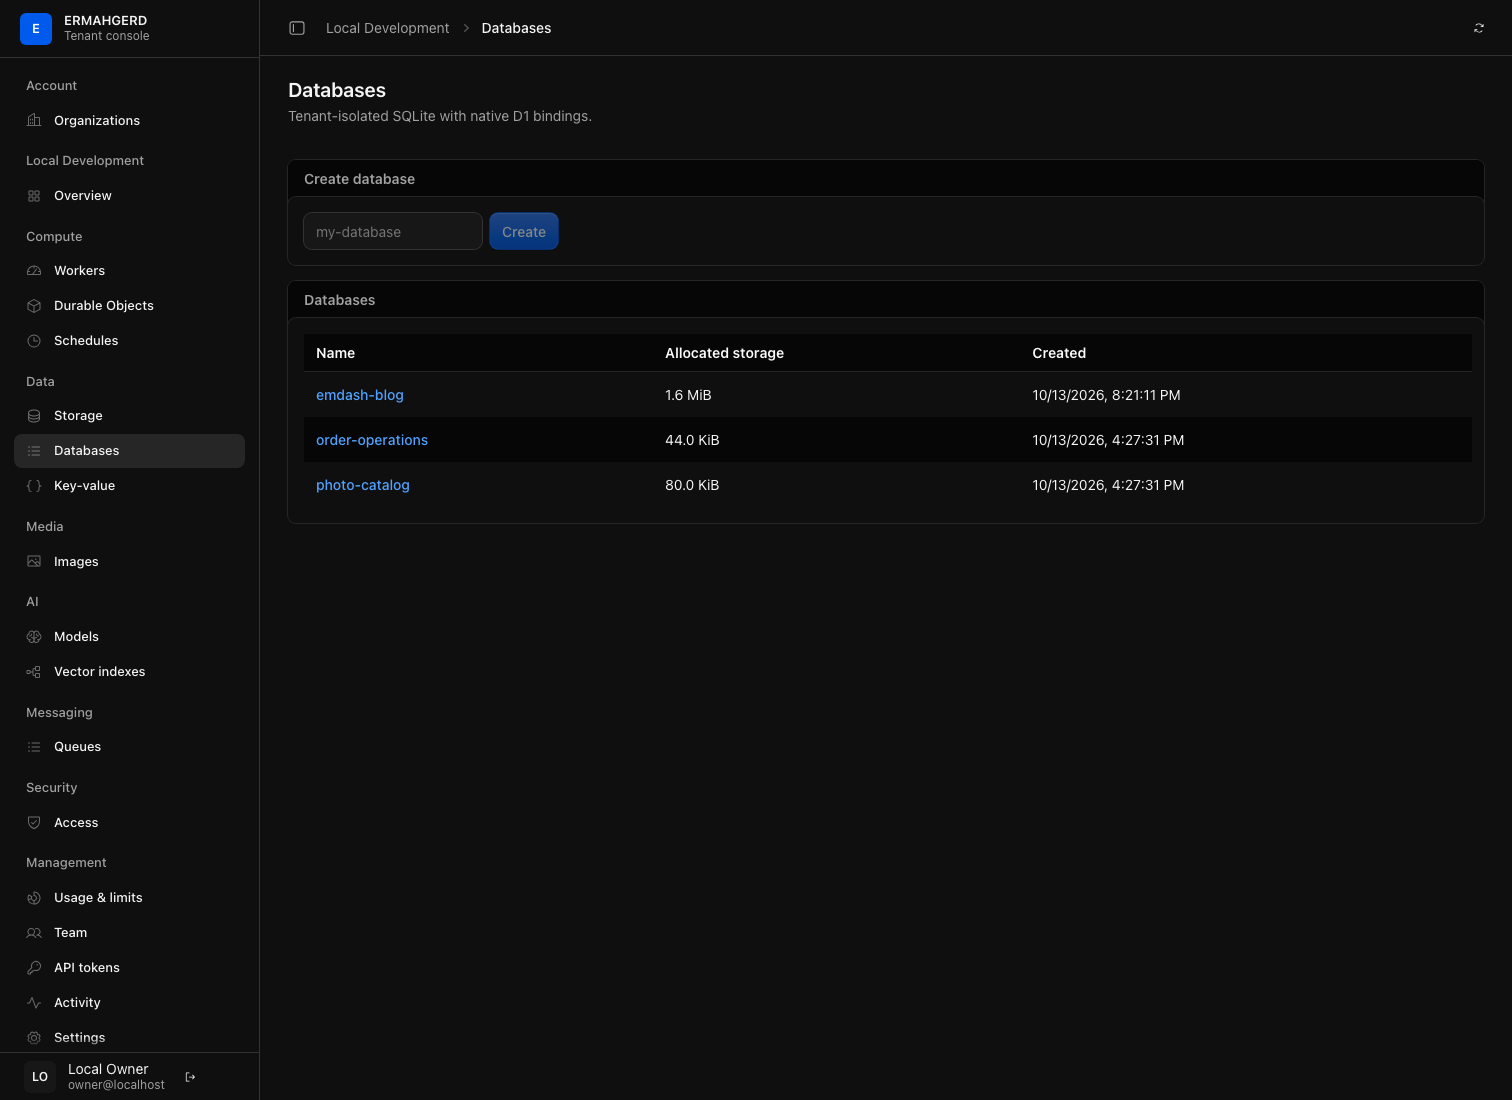Click the Storage cylinder icon
The width and height of the screenshot is (1512, 1100).
pyautogui.click(x=34, y=416)
